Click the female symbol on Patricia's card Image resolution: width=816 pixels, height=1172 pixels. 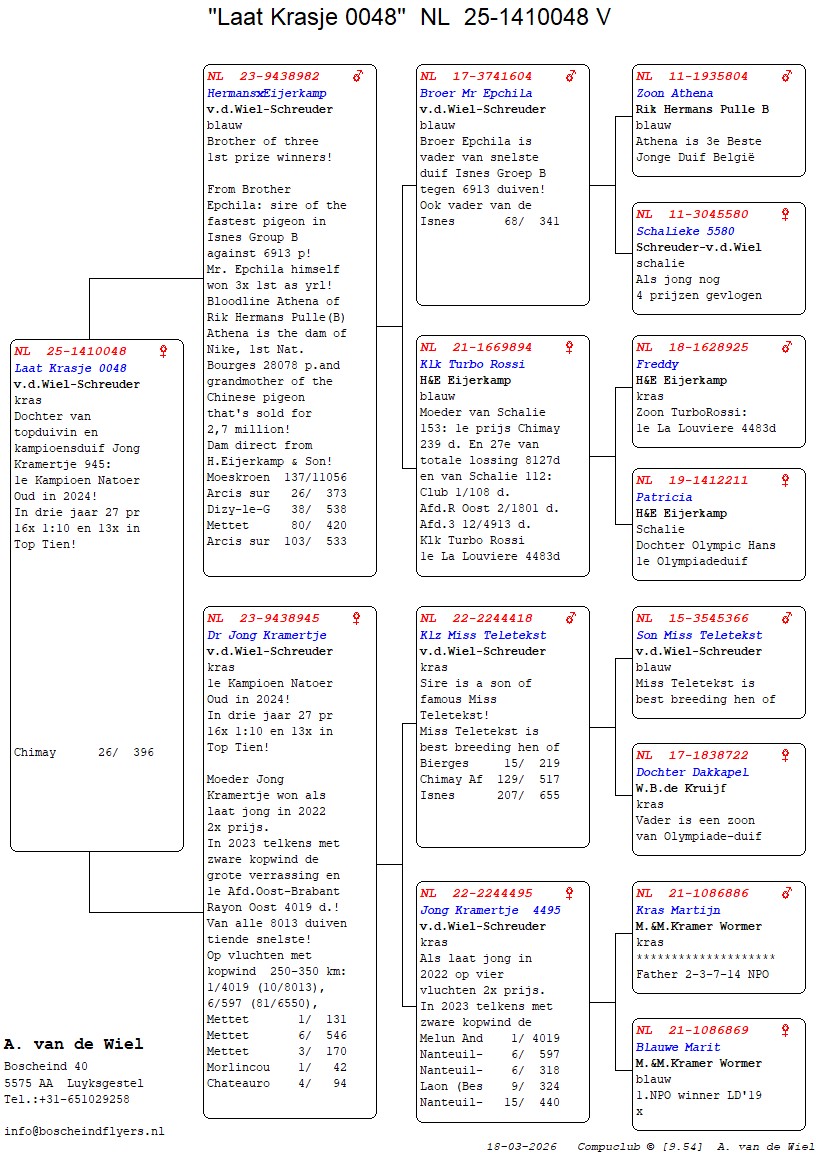(x=786, y=481)
